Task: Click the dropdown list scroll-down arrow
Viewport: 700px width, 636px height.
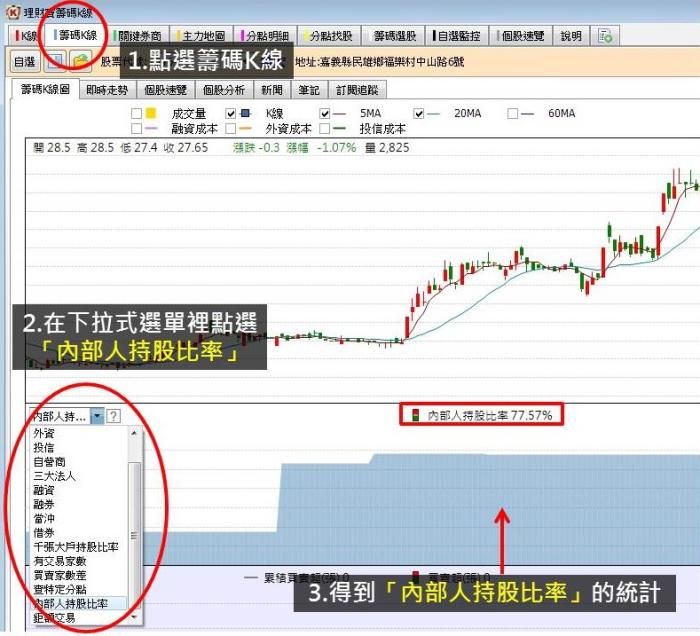Action: pyautogui.click(x=134, y=617)
